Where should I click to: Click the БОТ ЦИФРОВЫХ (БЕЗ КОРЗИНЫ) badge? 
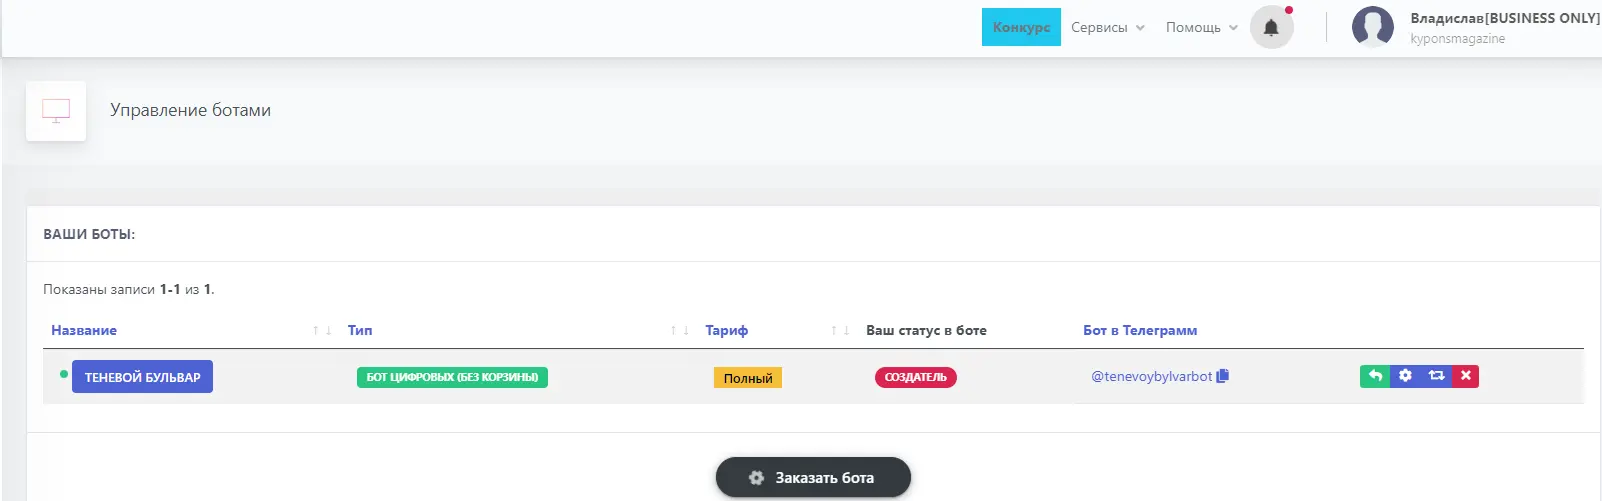[452, 377]
